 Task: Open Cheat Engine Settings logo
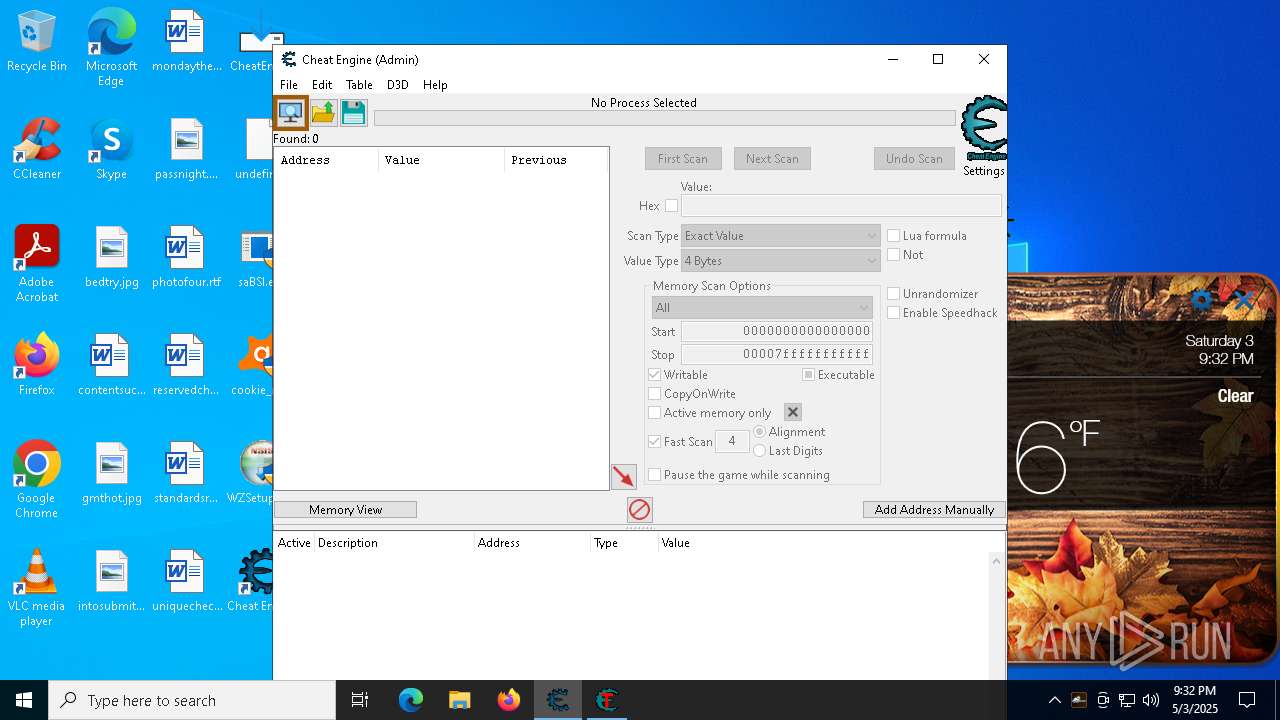pyautogui.click(x=984, y=129)
